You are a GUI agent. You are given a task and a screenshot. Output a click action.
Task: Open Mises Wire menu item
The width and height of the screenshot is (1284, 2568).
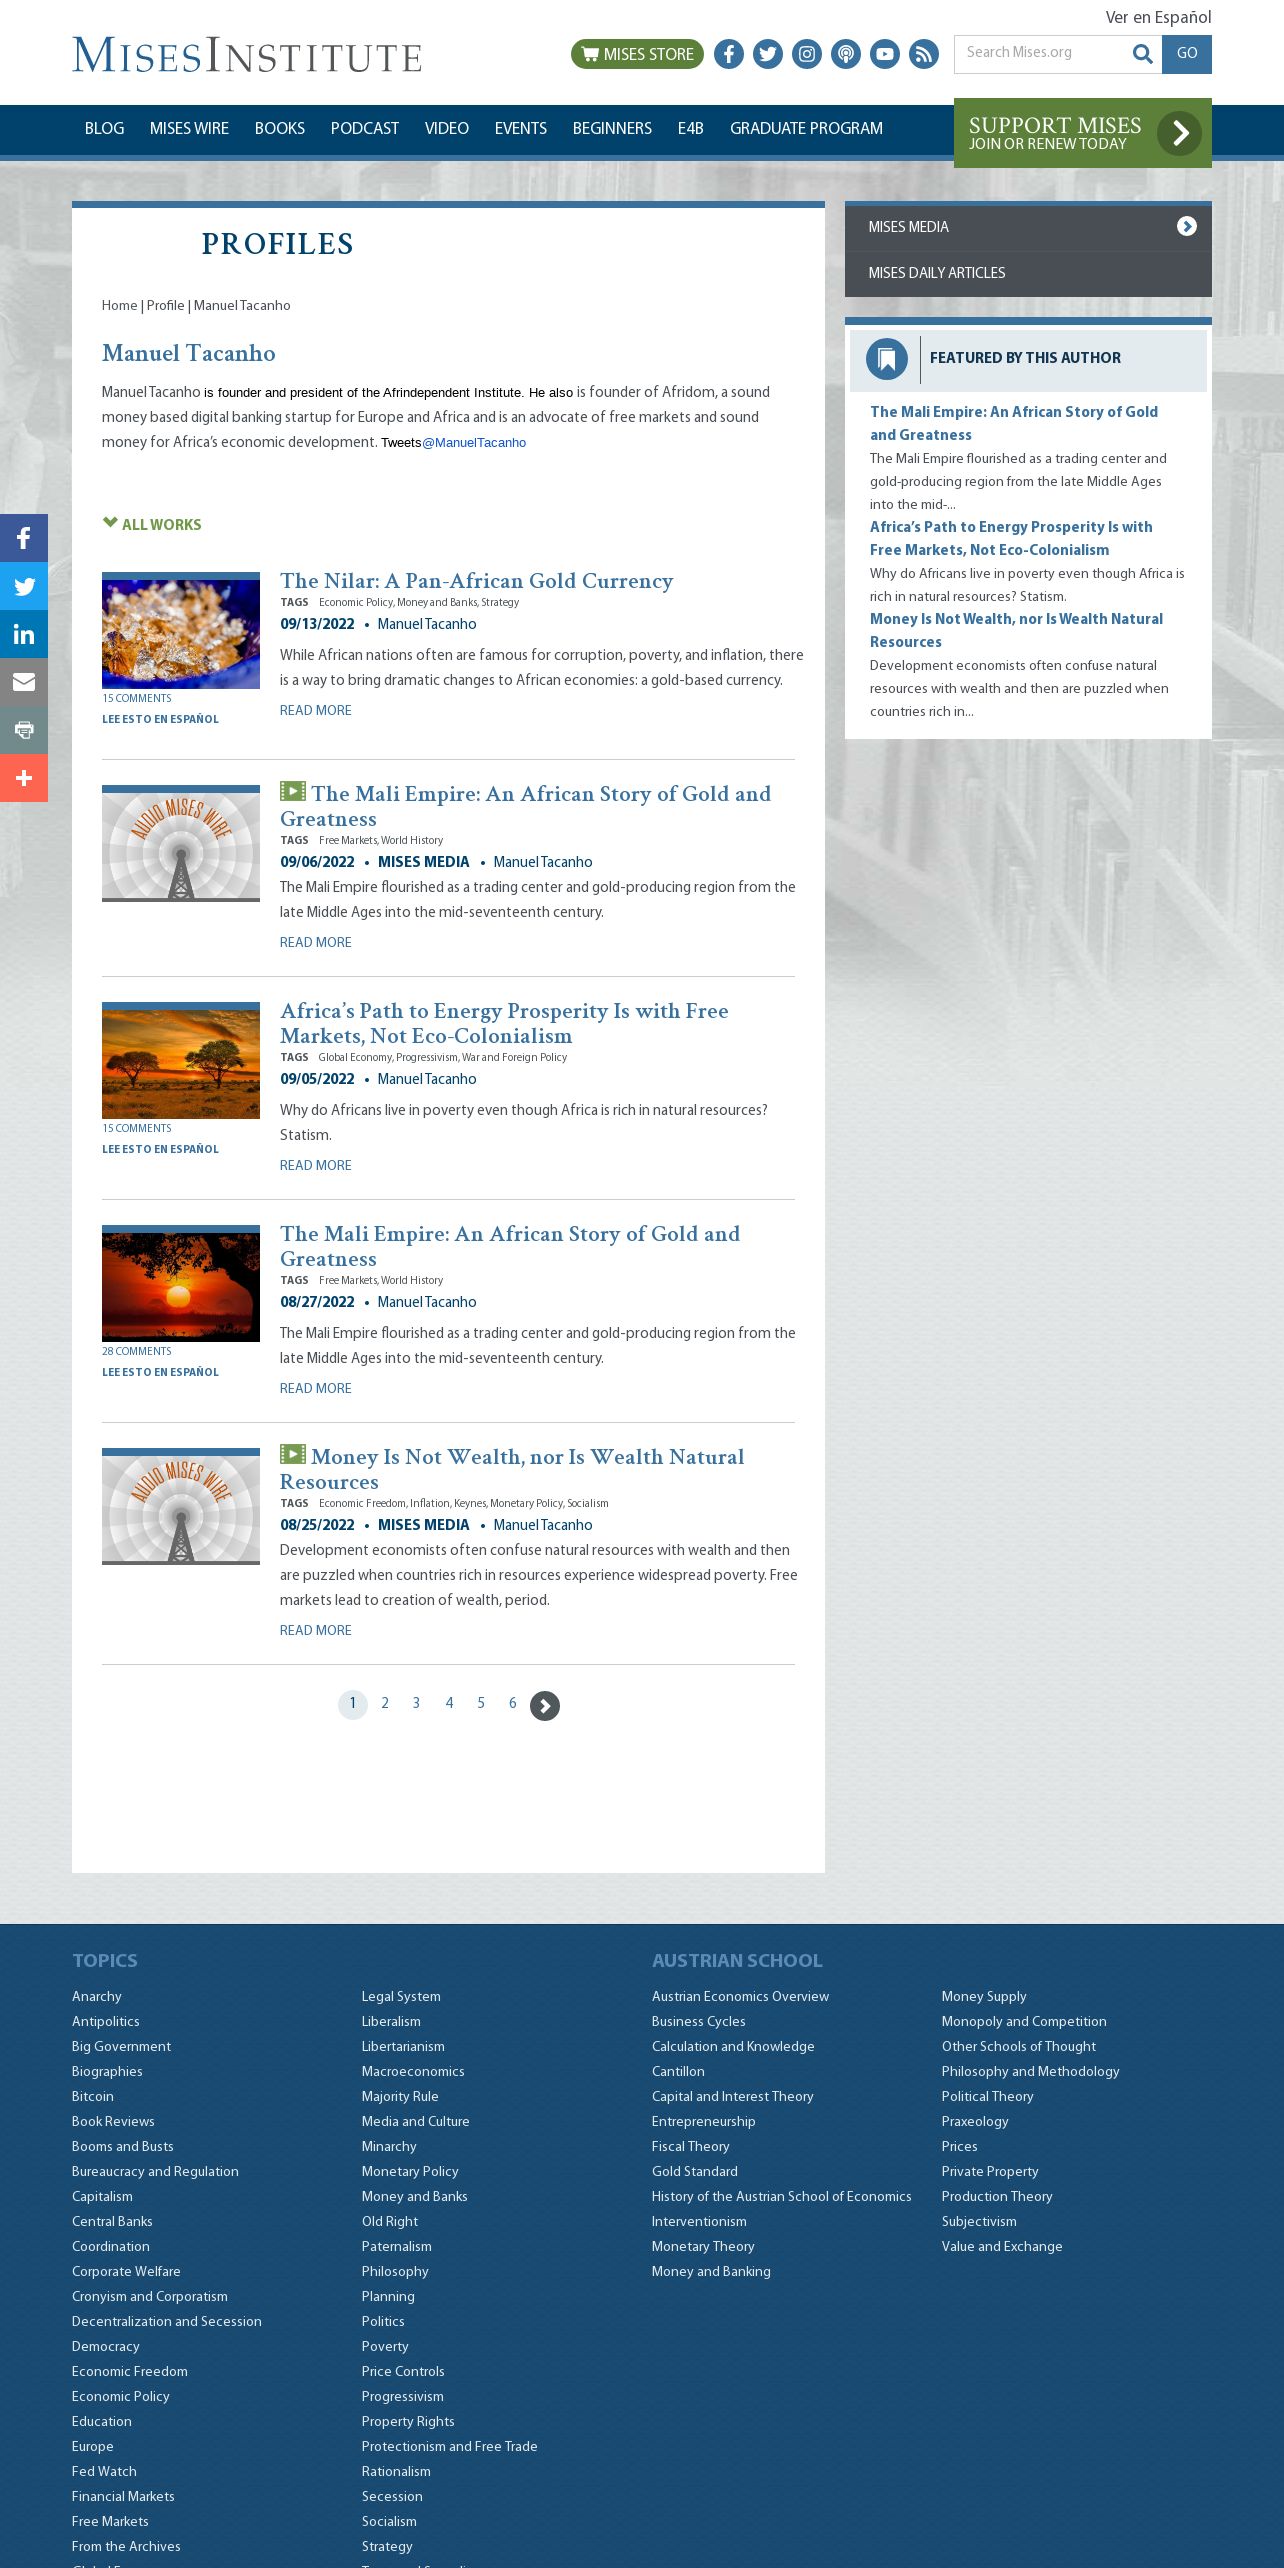click(189, 128)
